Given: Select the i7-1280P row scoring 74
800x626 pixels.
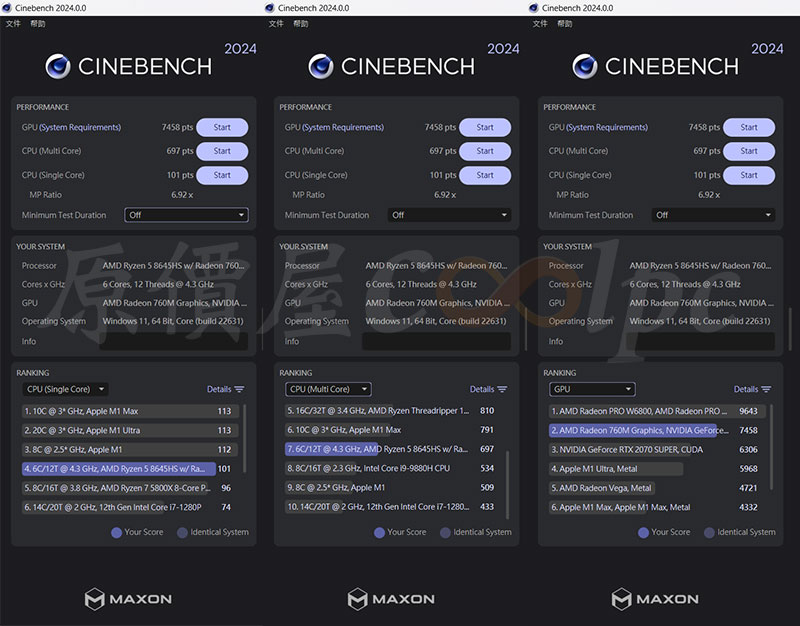Looking at the screenshot, I should pos(127,507).
